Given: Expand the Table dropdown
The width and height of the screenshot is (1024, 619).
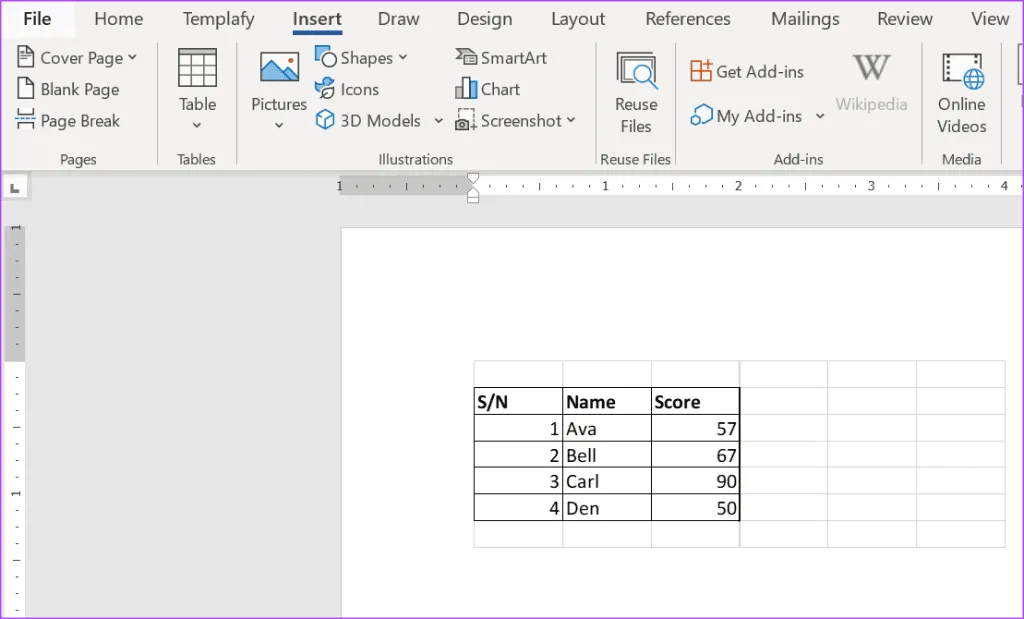Looking at the screenshot, I should (197, 124).
